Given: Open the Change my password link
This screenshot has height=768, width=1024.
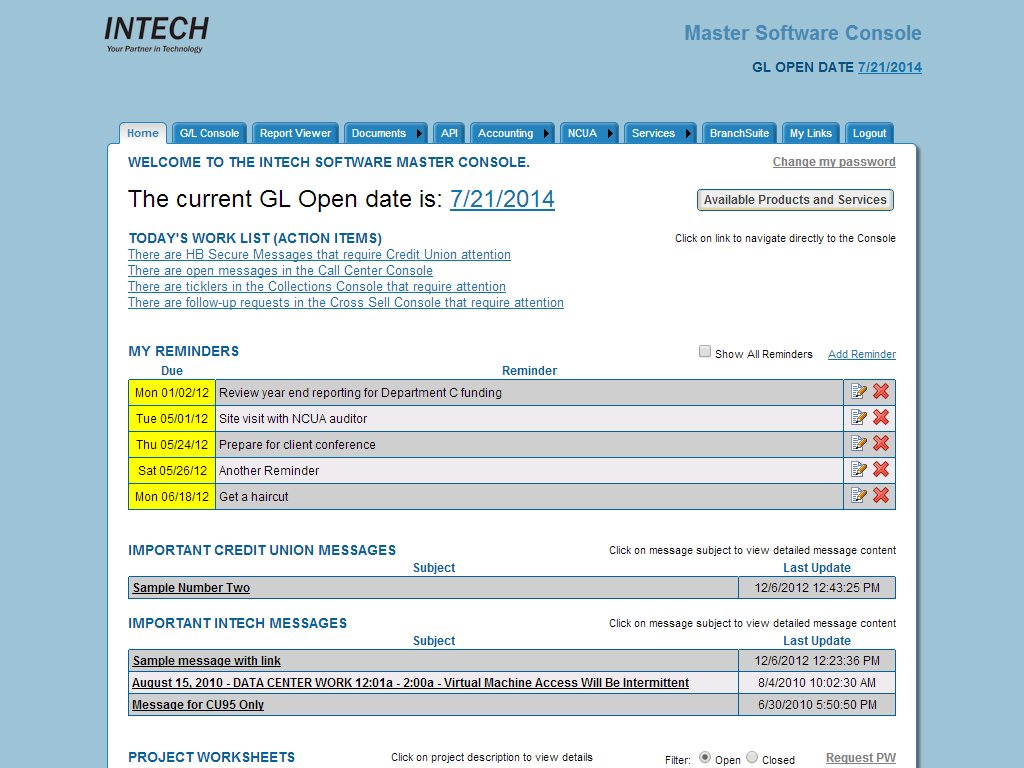Looking at the screenshot, I should coord(834,162).
